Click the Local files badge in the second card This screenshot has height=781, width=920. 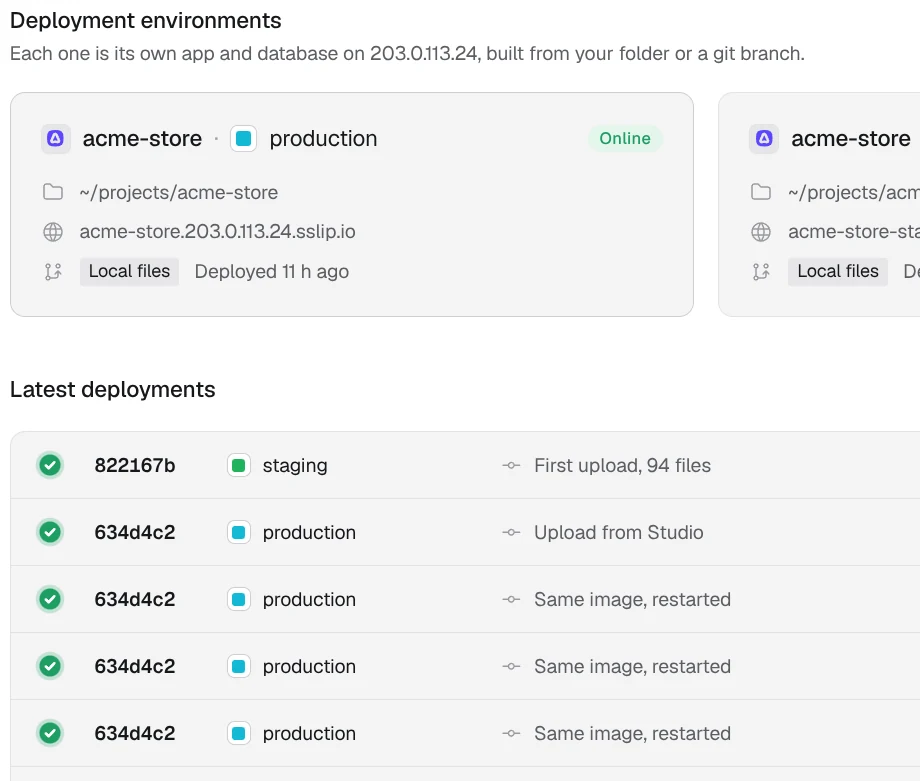pos(838,272)
